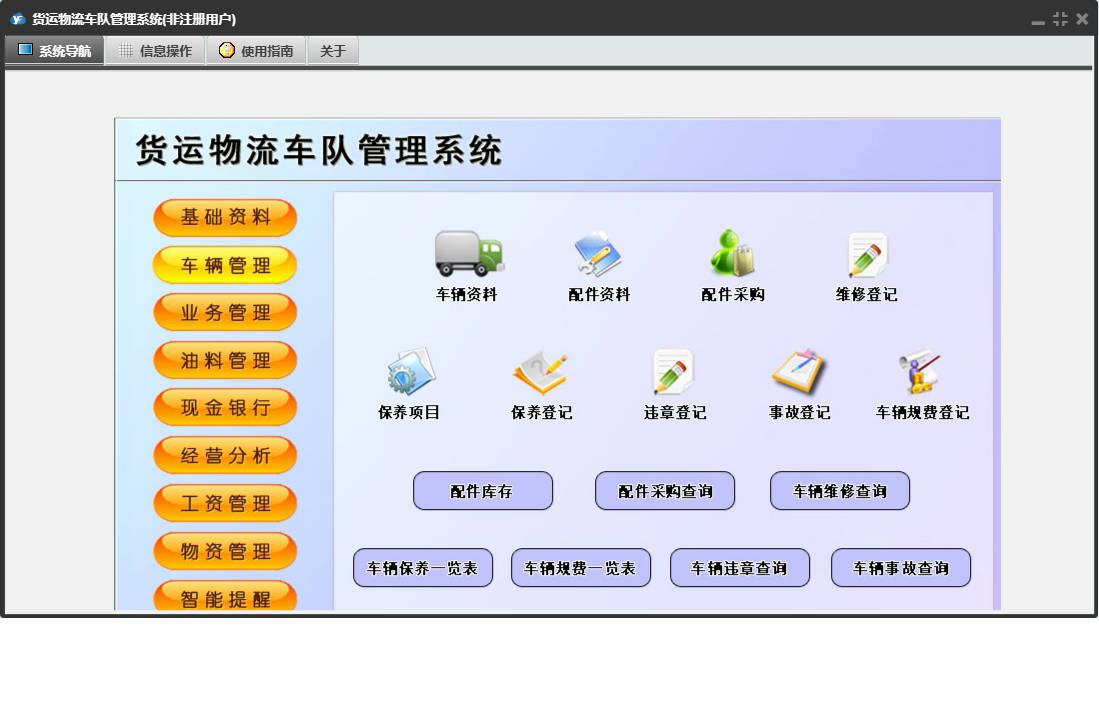Open 配件采购 shopper icon
The width and height of the screenshot is (1099, 723).
pyautogui.click(x=732, y=253)
